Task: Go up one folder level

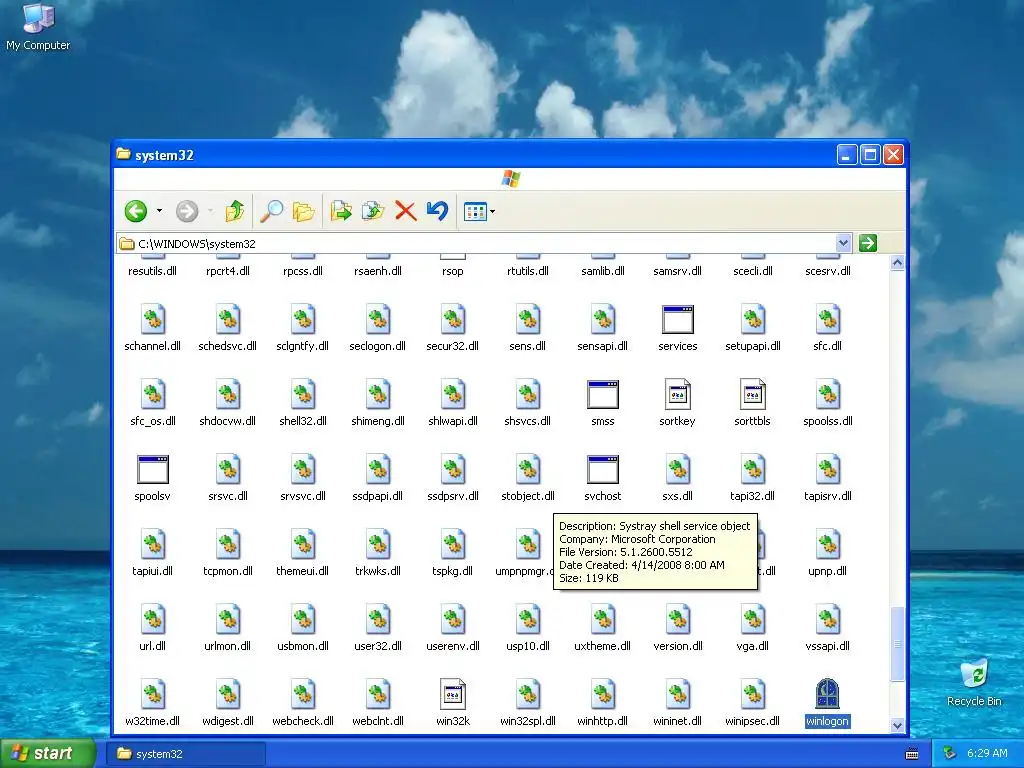Action: [x=234, y=211]
